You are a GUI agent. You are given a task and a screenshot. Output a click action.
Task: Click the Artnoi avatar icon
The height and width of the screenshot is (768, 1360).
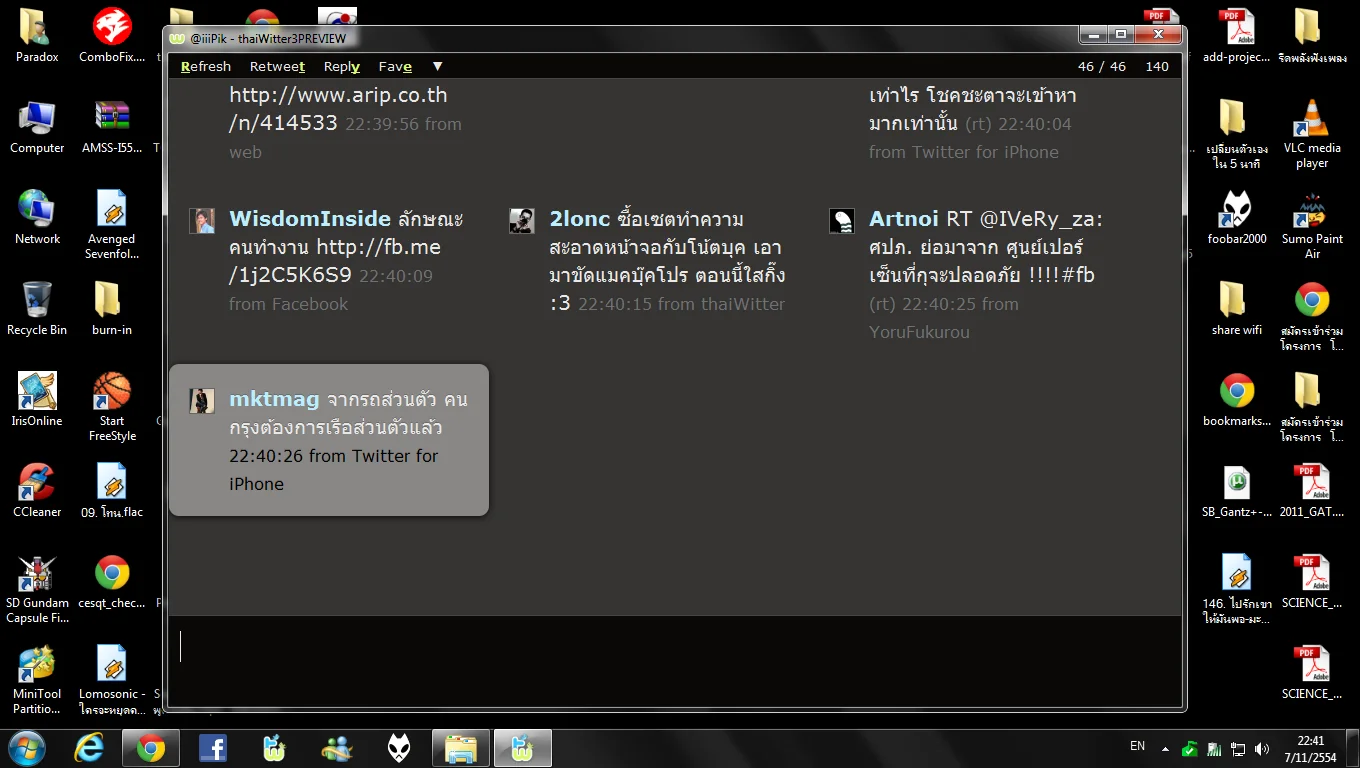842,221
